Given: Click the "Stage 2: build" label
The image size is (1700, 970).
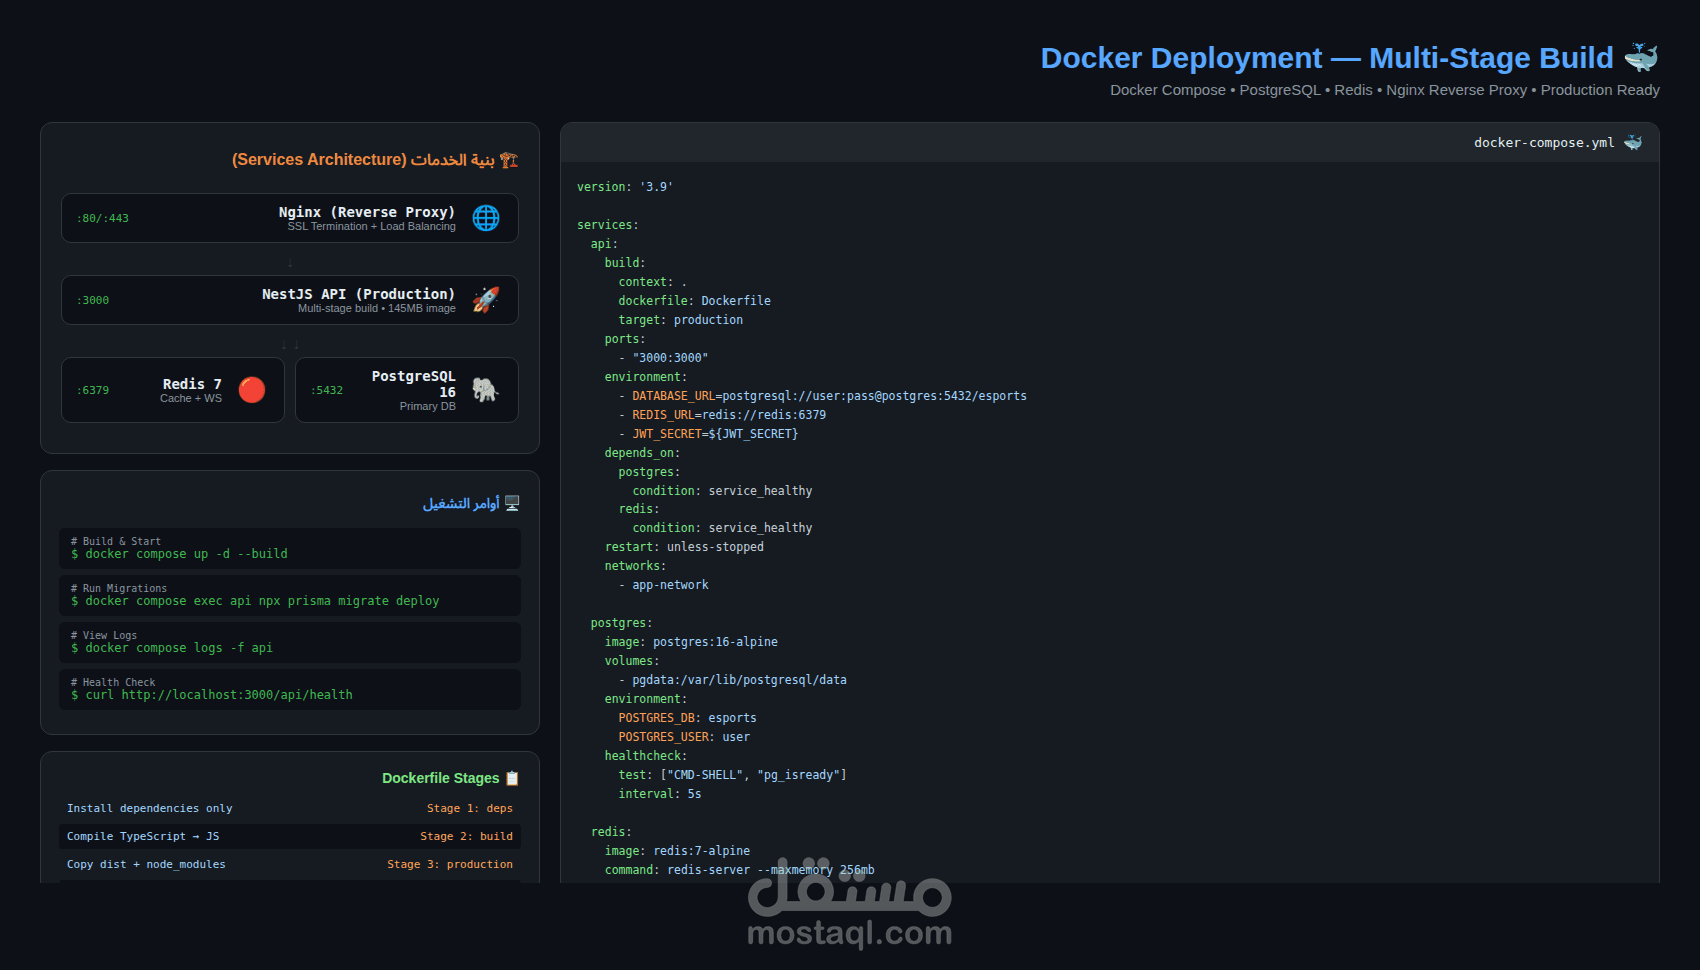Looking at the screenshot, I should [466, 836].
